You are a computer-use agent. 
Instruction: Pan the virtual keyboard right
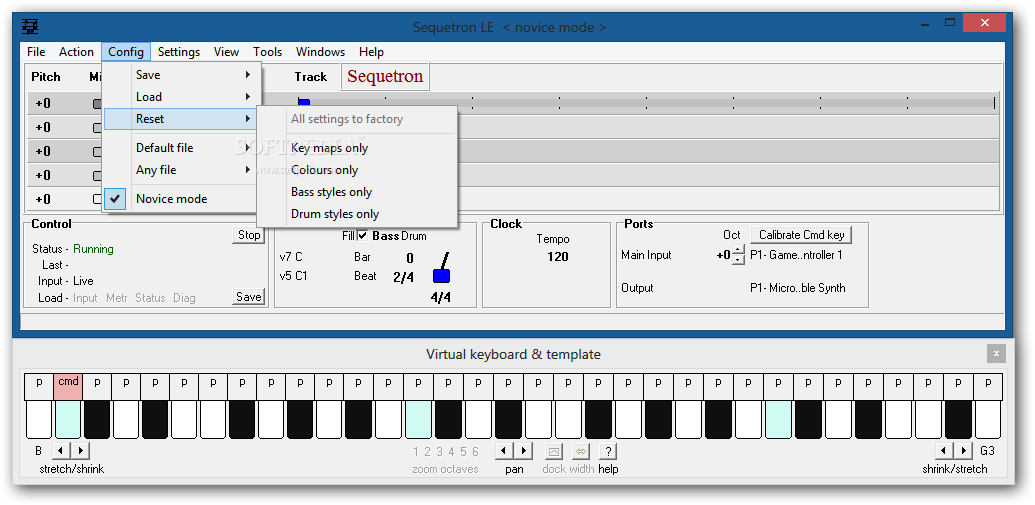click(x=523, y=451)
